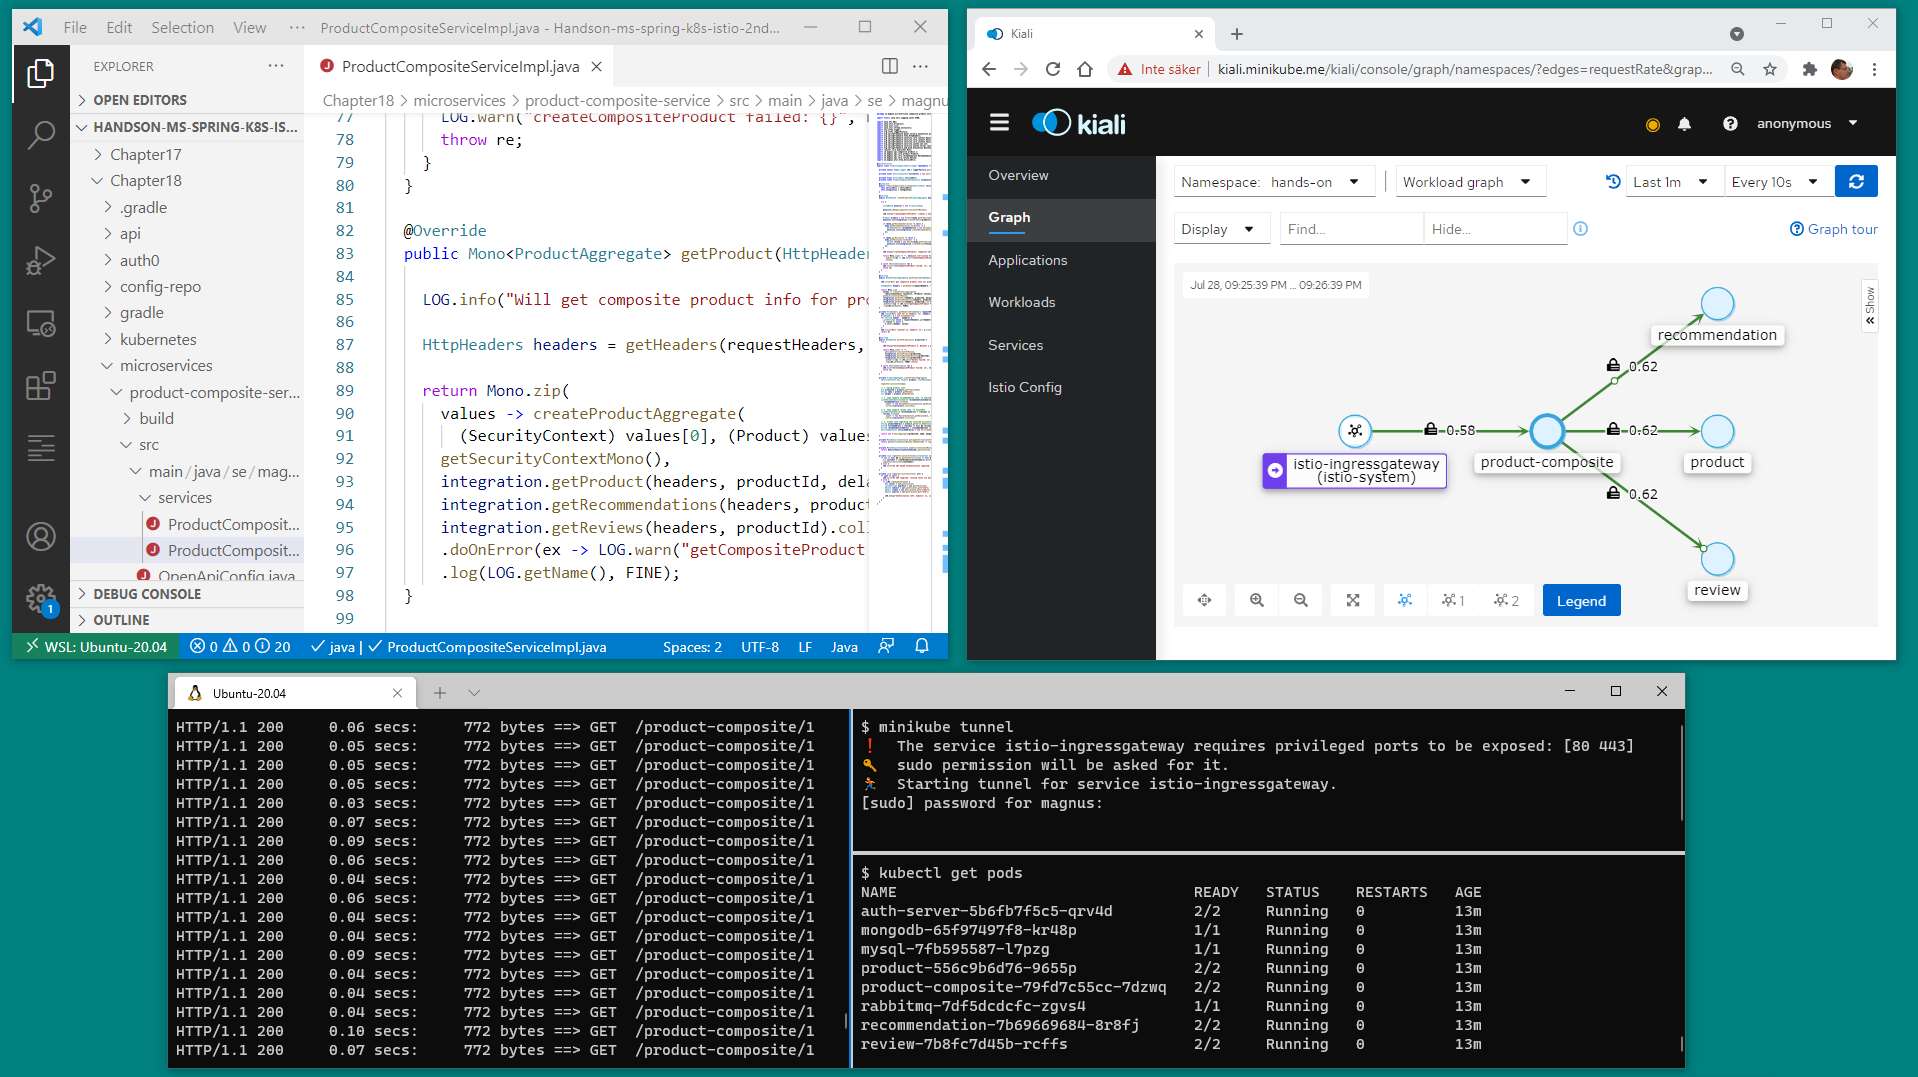Open Every 10s refresh interval dropdown
This screenshot has width=1918, height=1077.
tap(1777, 181)
